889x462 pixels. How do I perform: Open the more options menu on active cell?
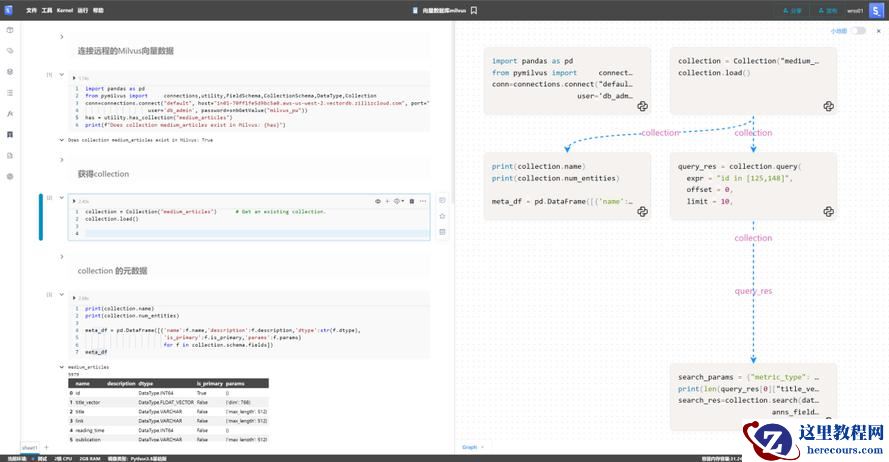424,201
